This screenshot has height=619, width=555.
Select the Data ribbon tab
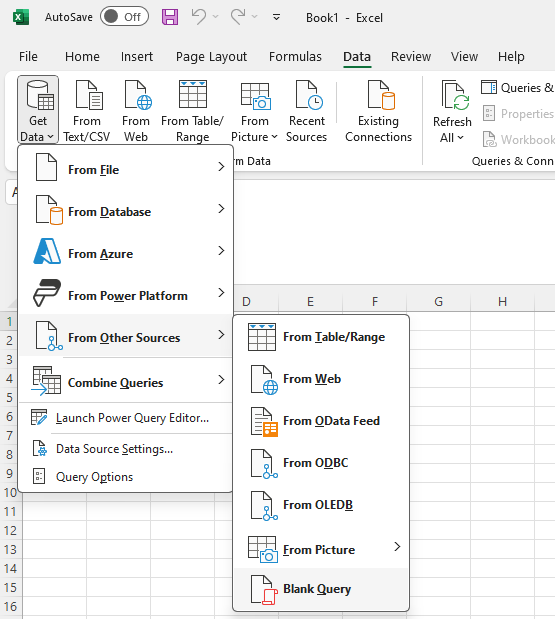point(357,57)
